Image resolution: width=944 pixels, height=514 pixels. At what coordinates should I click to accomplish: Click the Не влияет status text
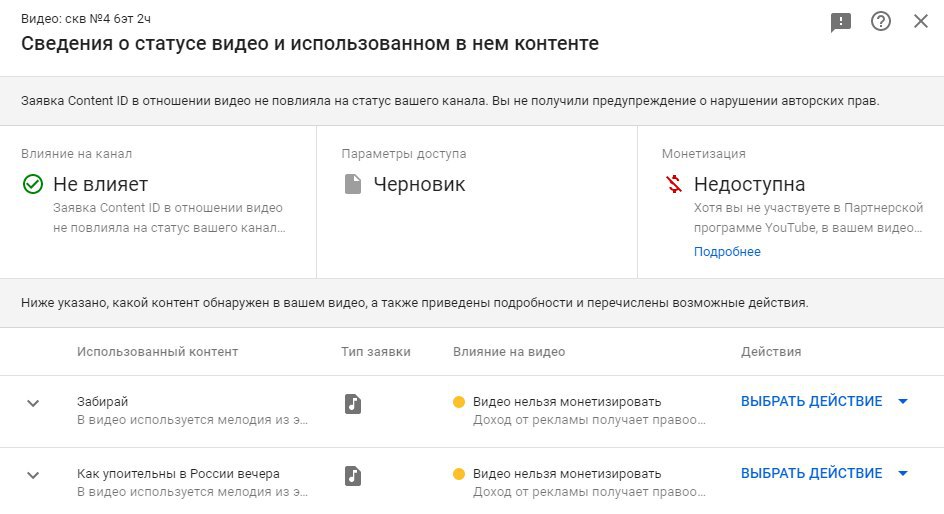pos(101,184)
